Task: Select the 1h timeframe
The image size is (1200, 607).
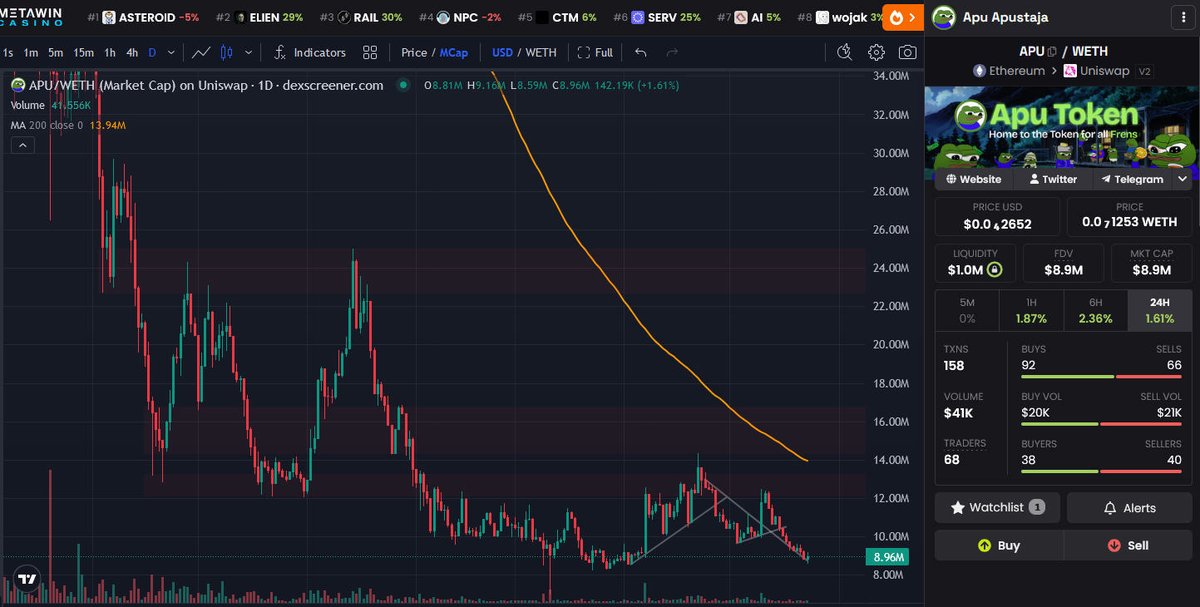Action: click(110, 52)
